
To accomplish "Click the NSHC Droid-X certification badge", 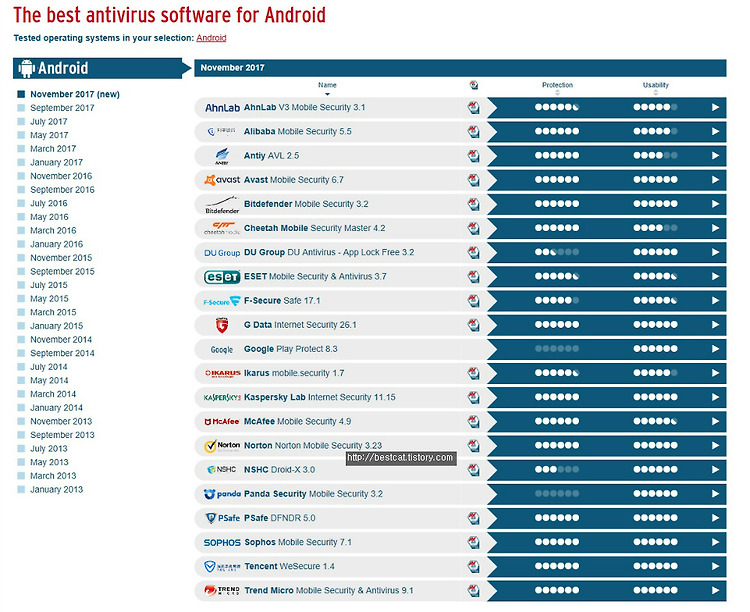I will click(474, 469).
